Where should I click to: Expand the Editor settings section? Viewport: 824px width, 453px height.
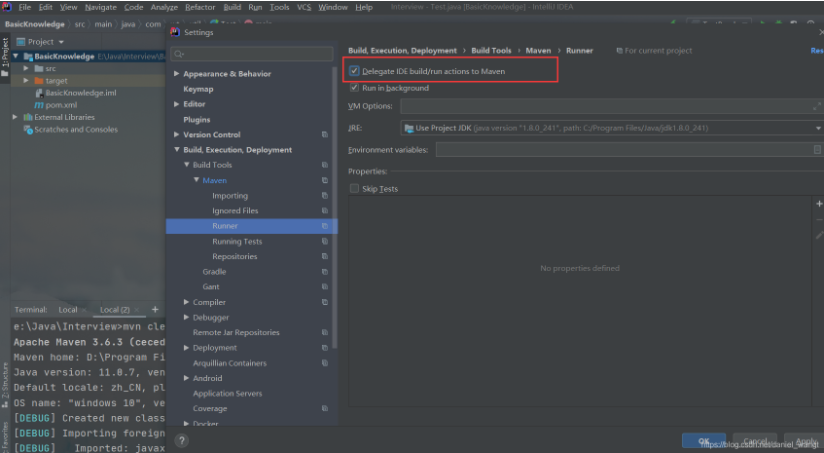point(177,104)
